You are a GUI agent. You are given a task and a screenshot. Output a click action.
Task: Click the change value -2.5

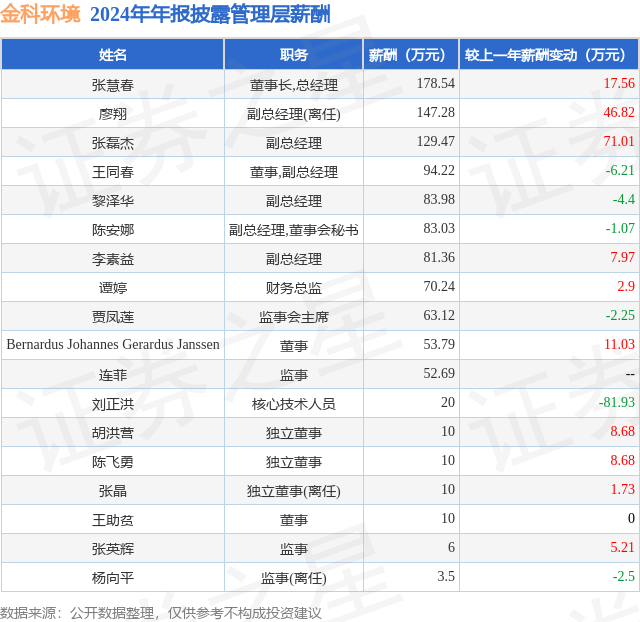[x=624, y=576]
